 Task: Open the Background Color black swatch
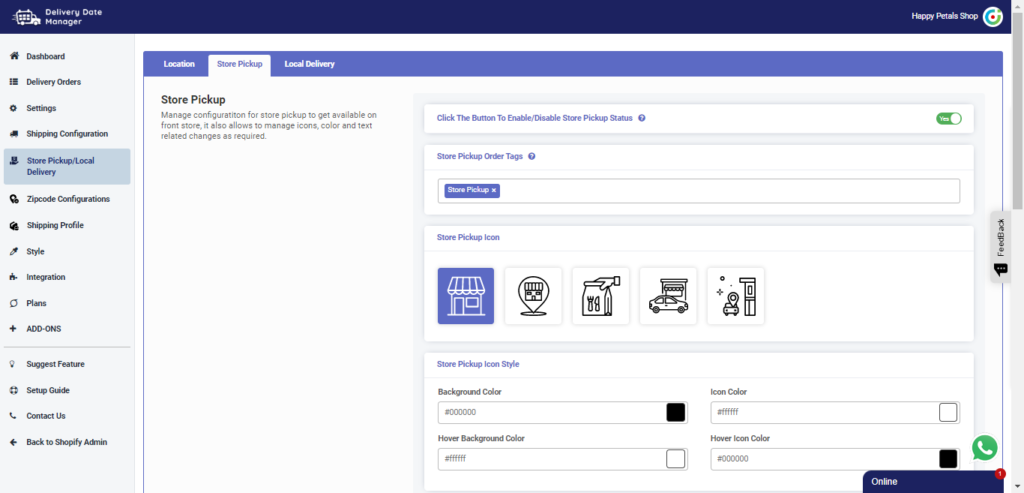click(x=675, y=413)
